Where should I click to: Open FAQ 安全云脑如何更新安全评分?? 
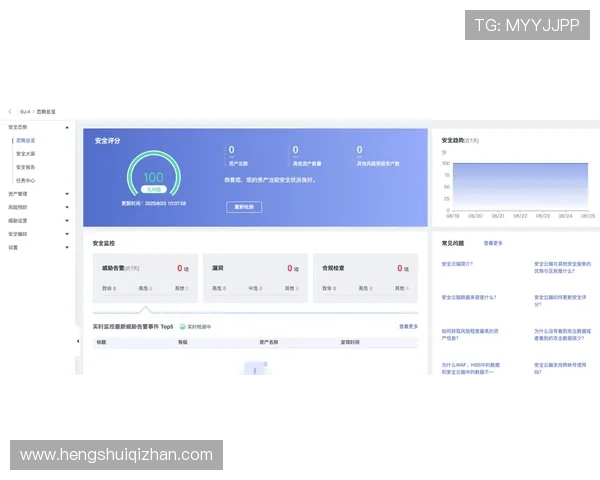pos(560,301)
